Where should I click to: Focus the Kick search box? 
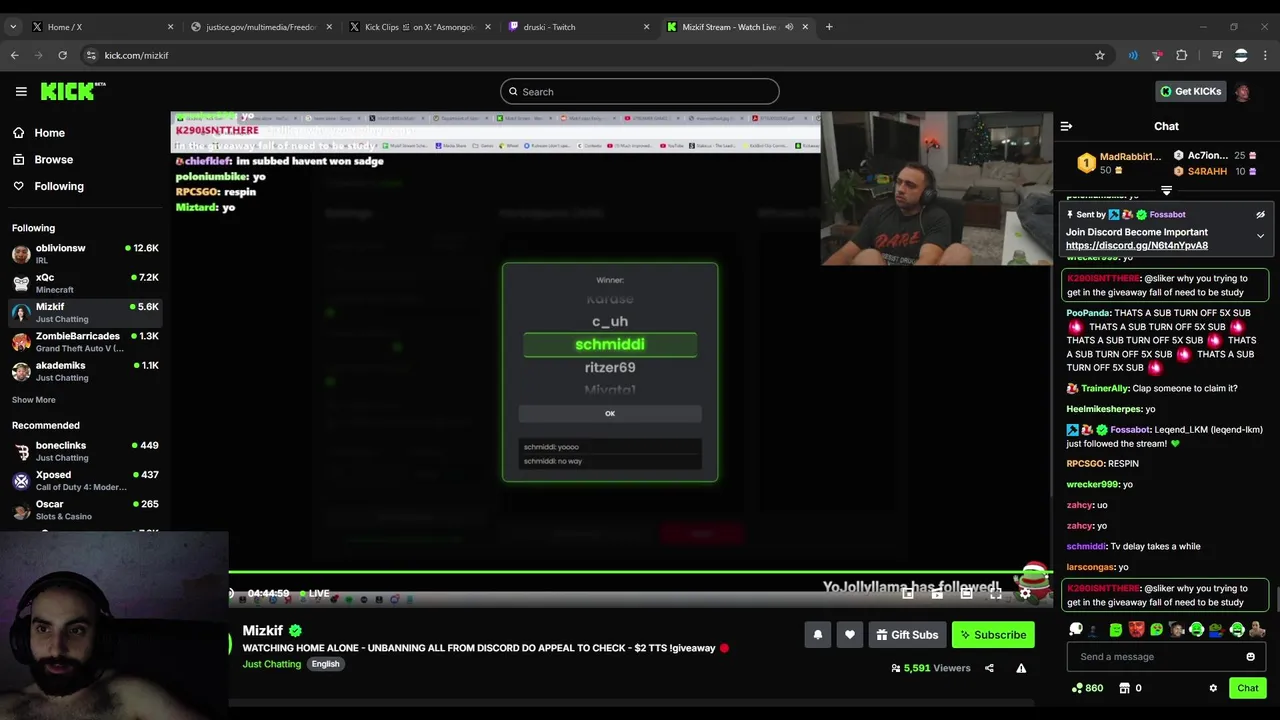[x=640, y=91]
